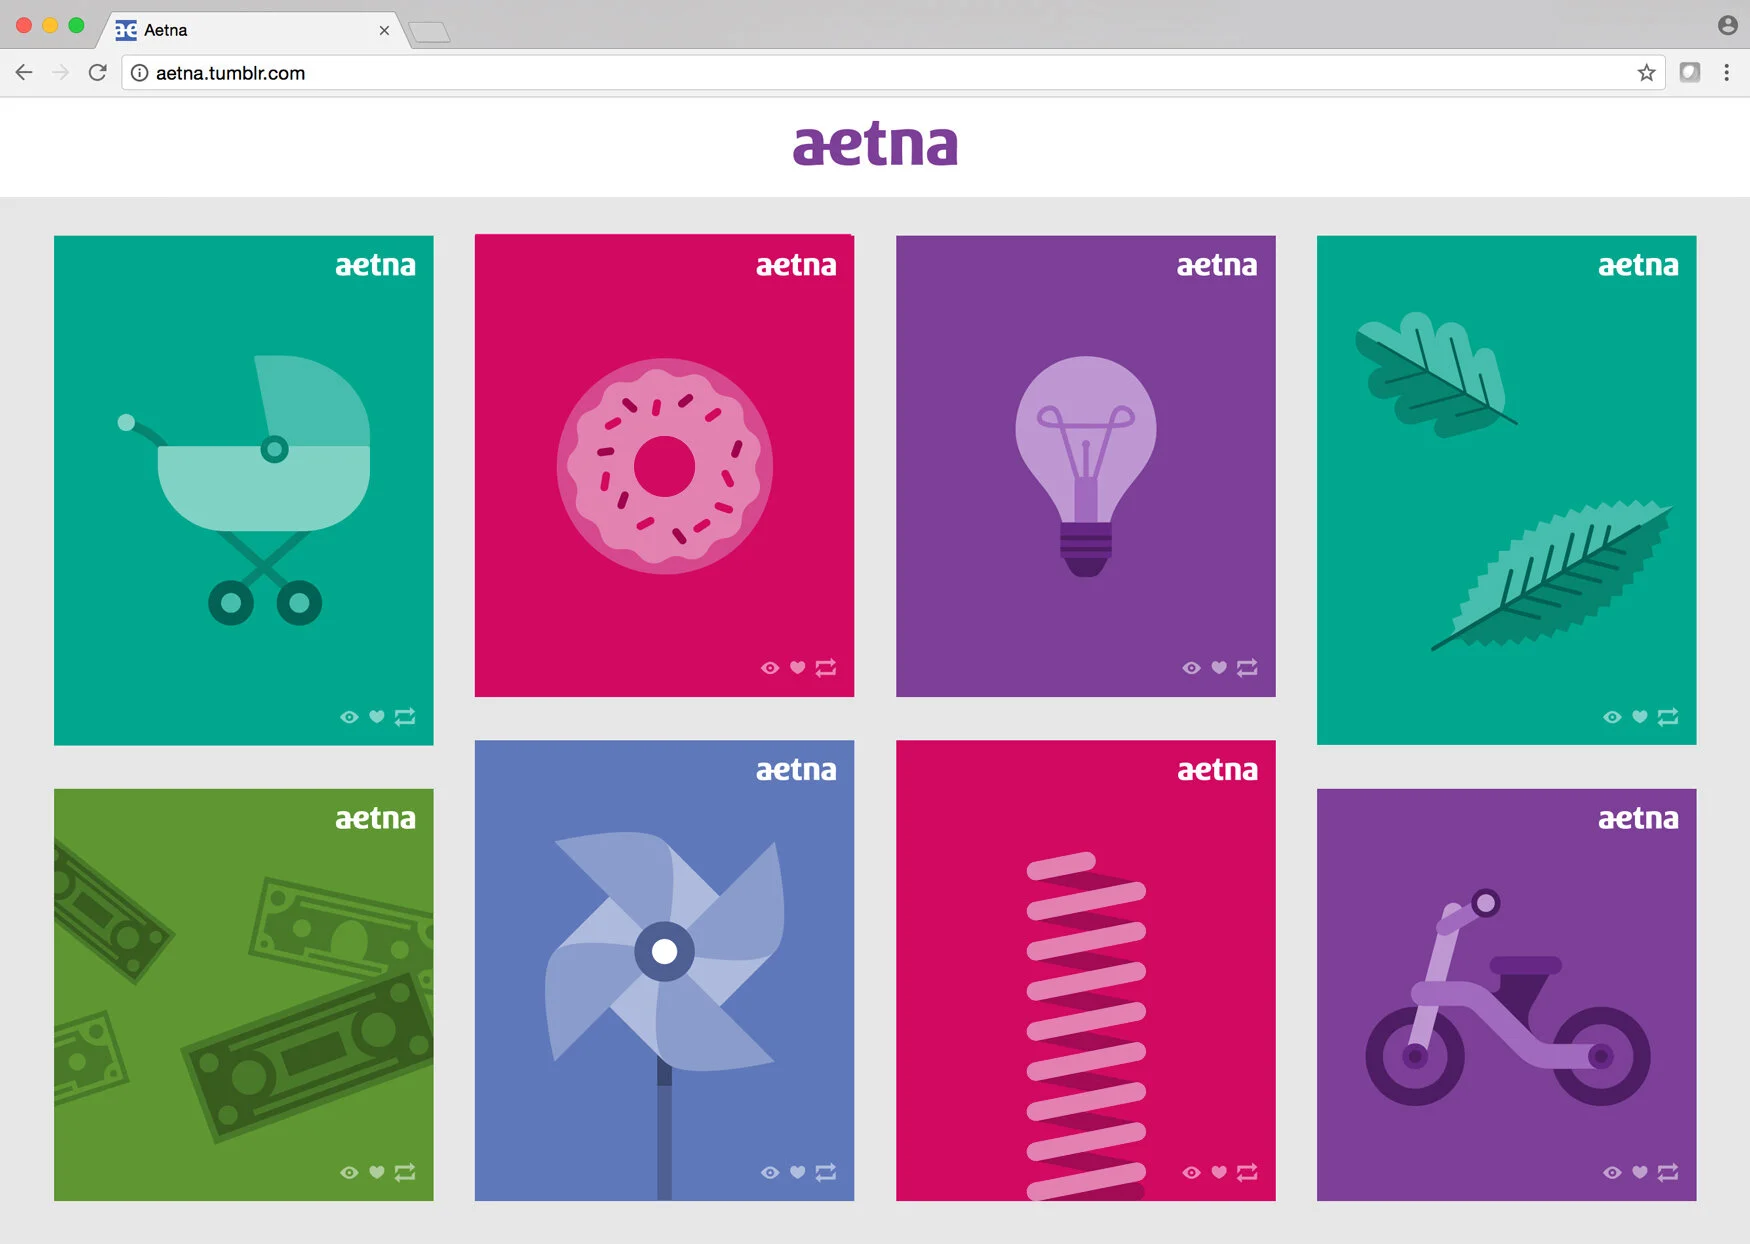
Task: Click the eye icon on spring coil card
Action: pos(1191,1173)
